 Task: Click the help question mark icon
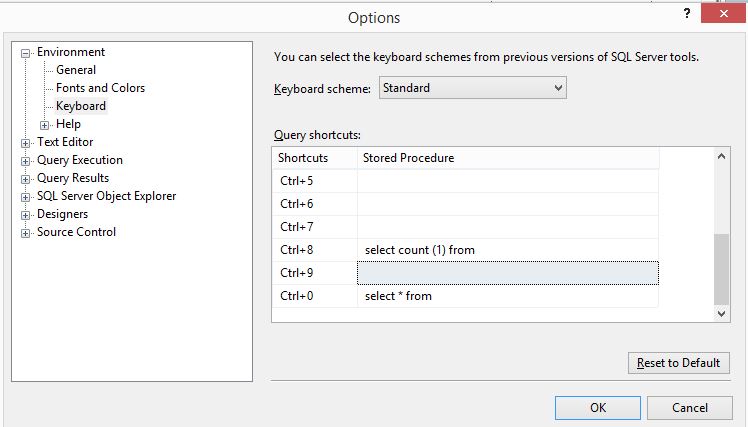pos(686,13)
